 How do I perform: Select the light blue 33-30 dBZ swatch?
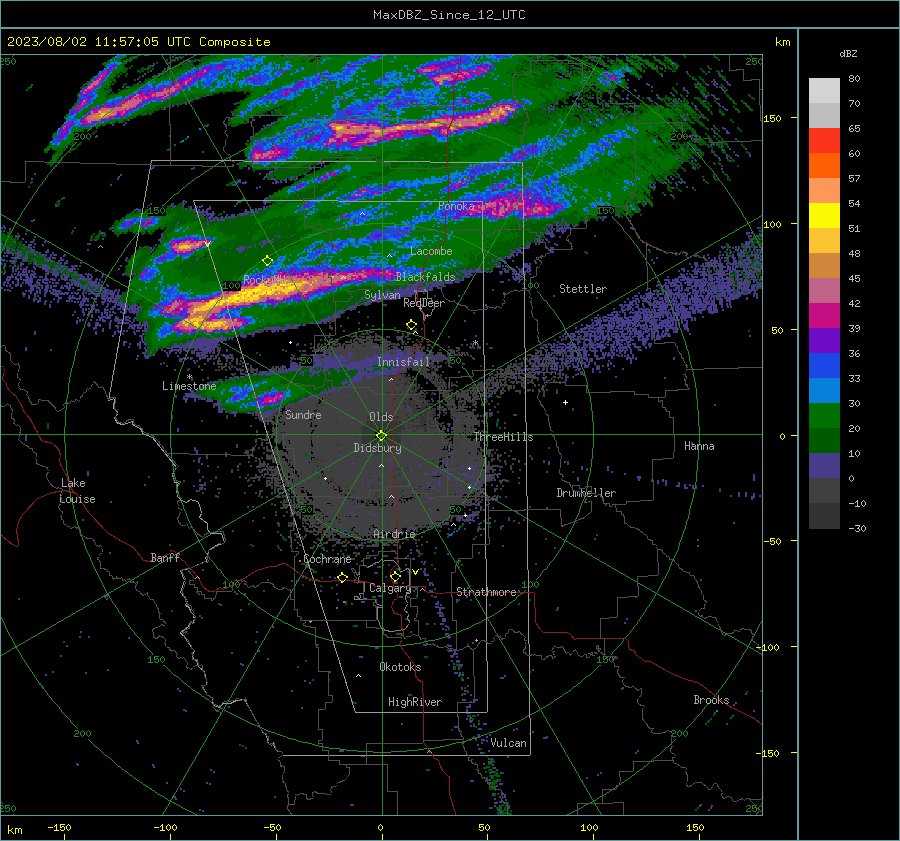[824, 390]
